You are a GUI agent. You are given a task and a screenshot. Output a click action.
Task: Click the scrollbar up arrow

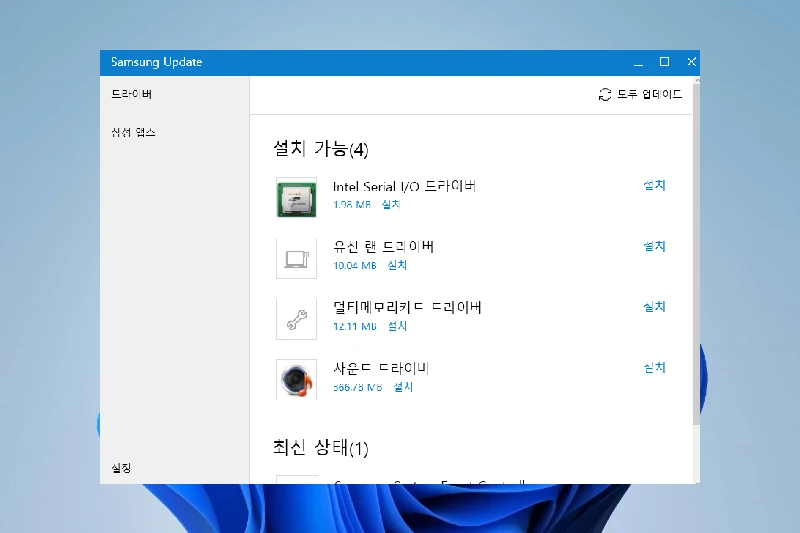(x=696, y=80)
